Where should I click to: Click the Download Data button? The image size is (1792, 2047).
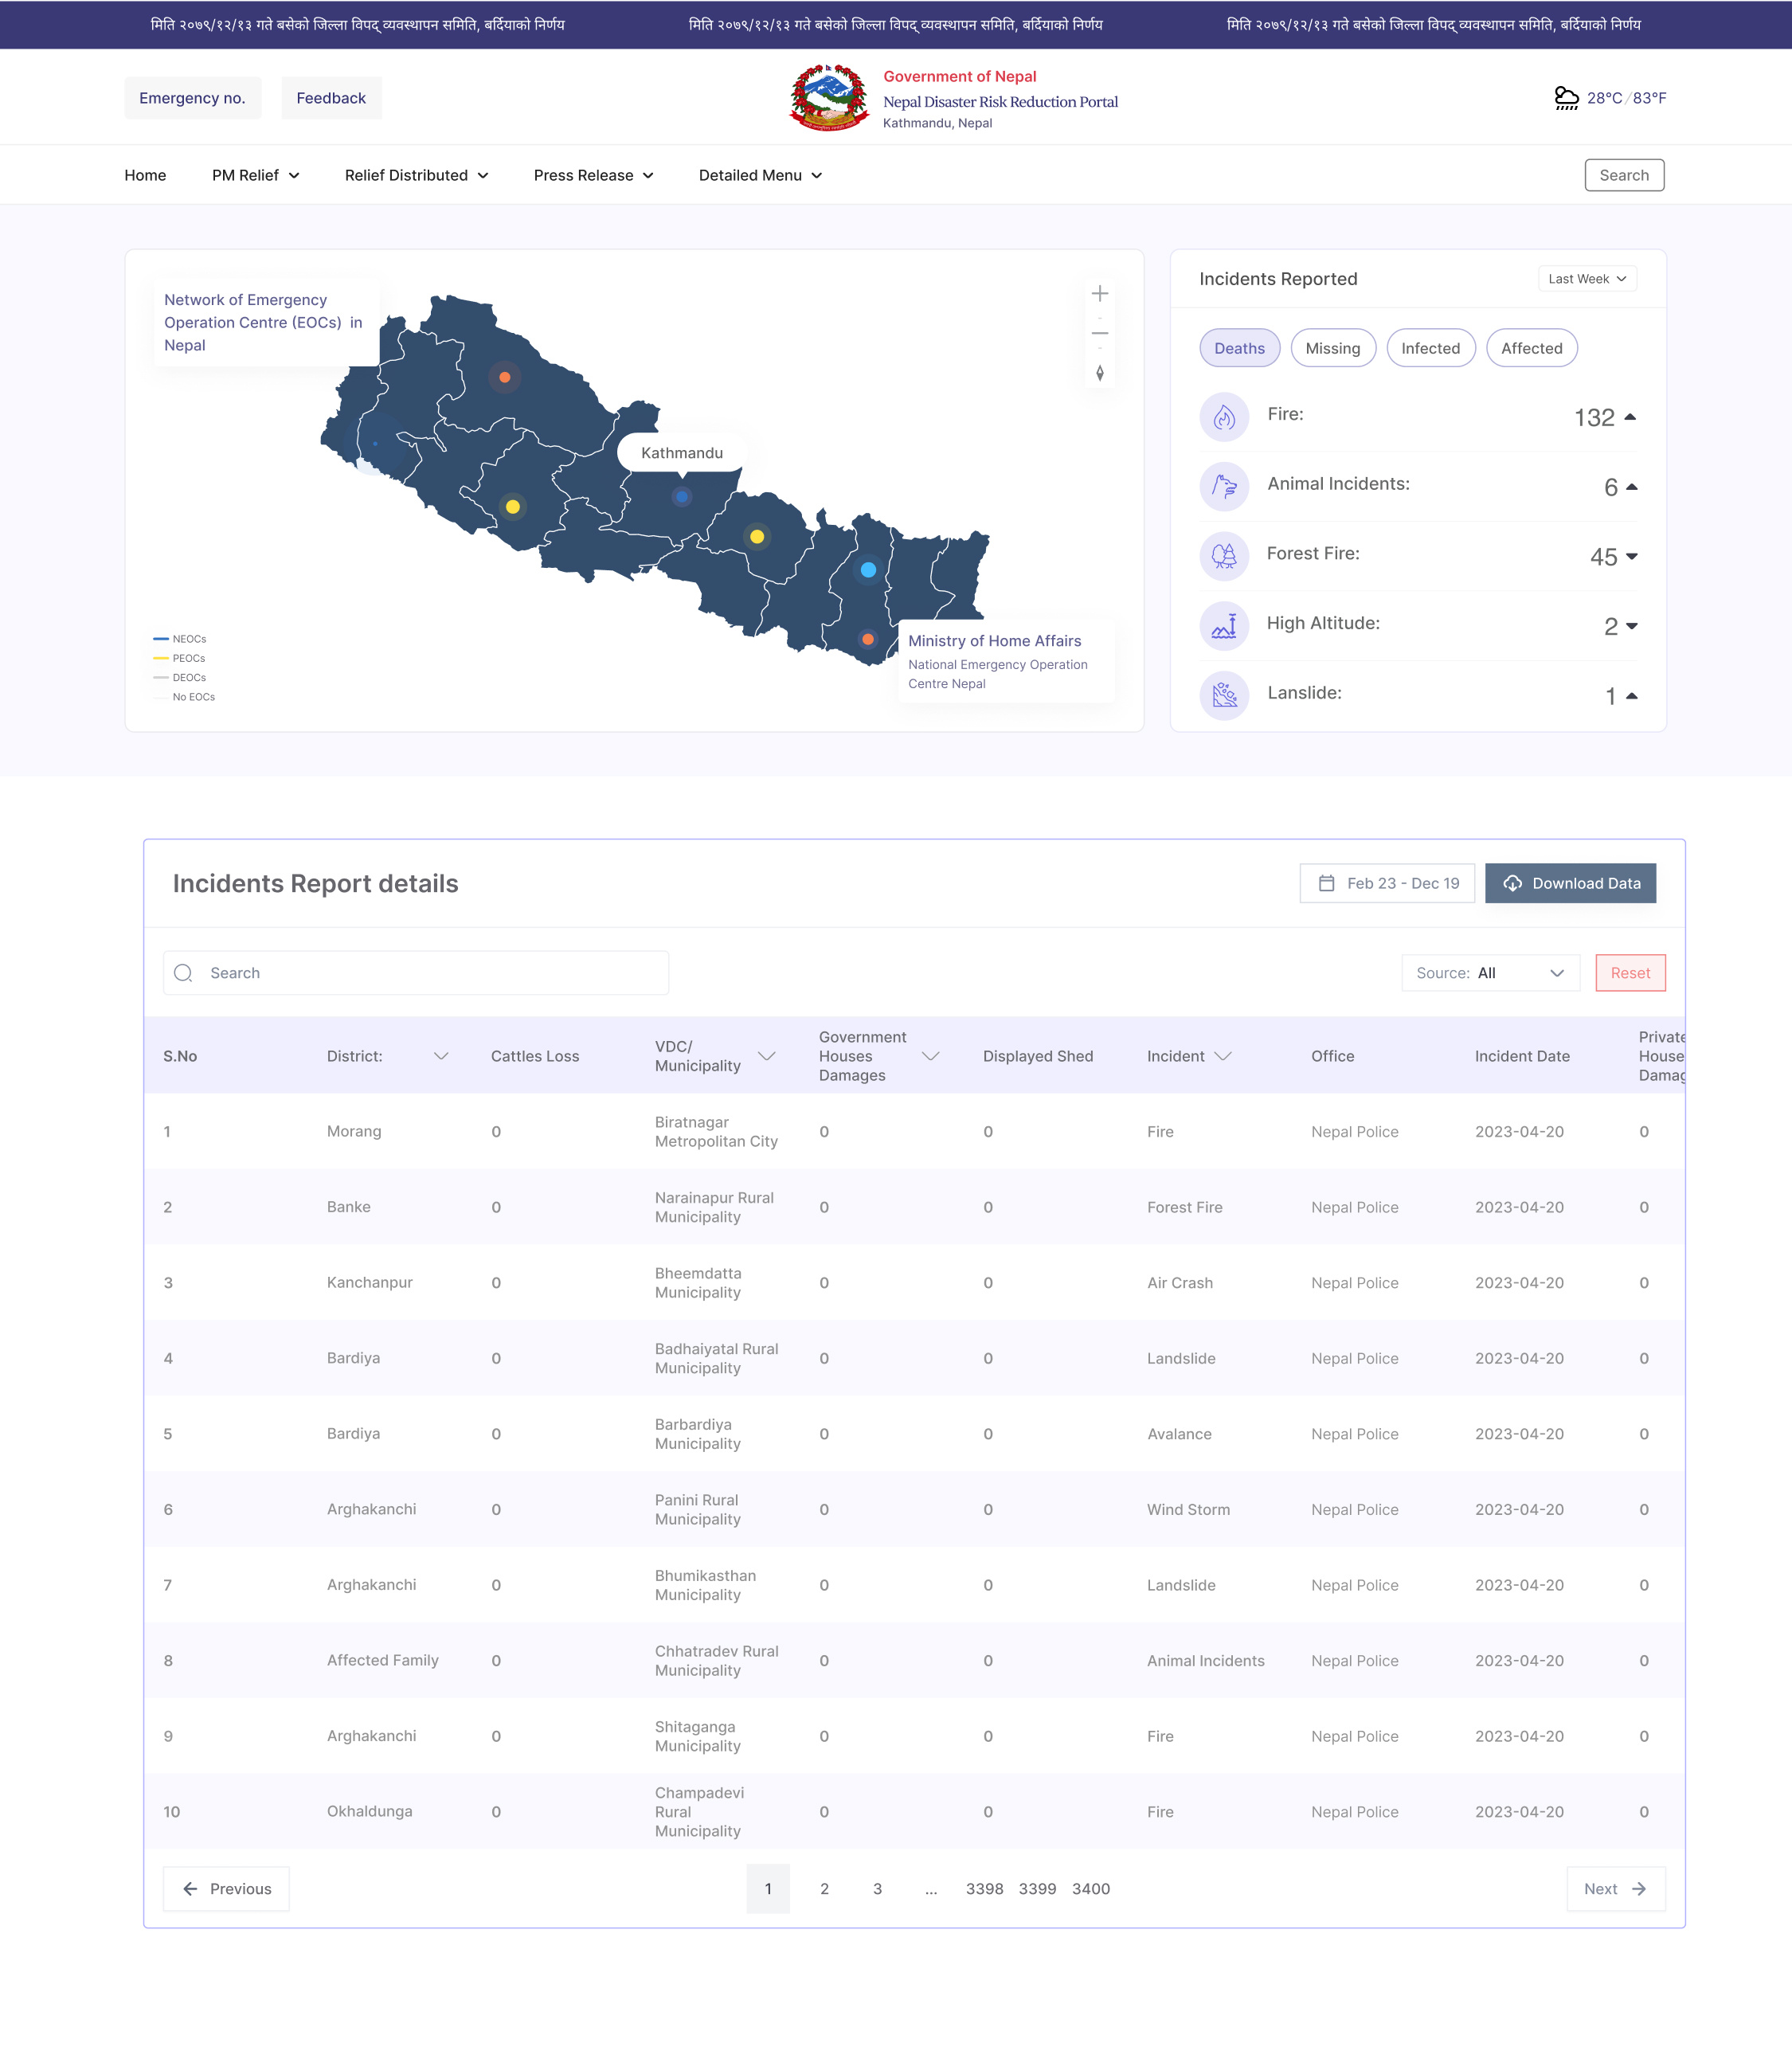(x=1570, y=883)
